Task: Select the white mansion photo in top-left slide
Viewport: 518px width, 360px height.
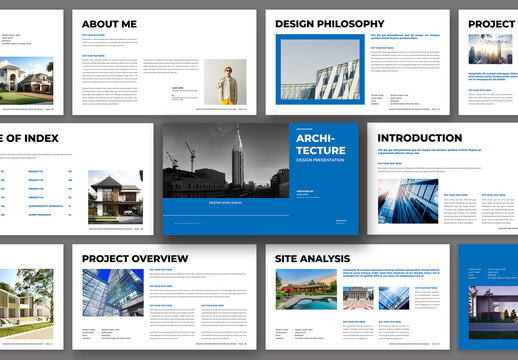Action: 26,81
